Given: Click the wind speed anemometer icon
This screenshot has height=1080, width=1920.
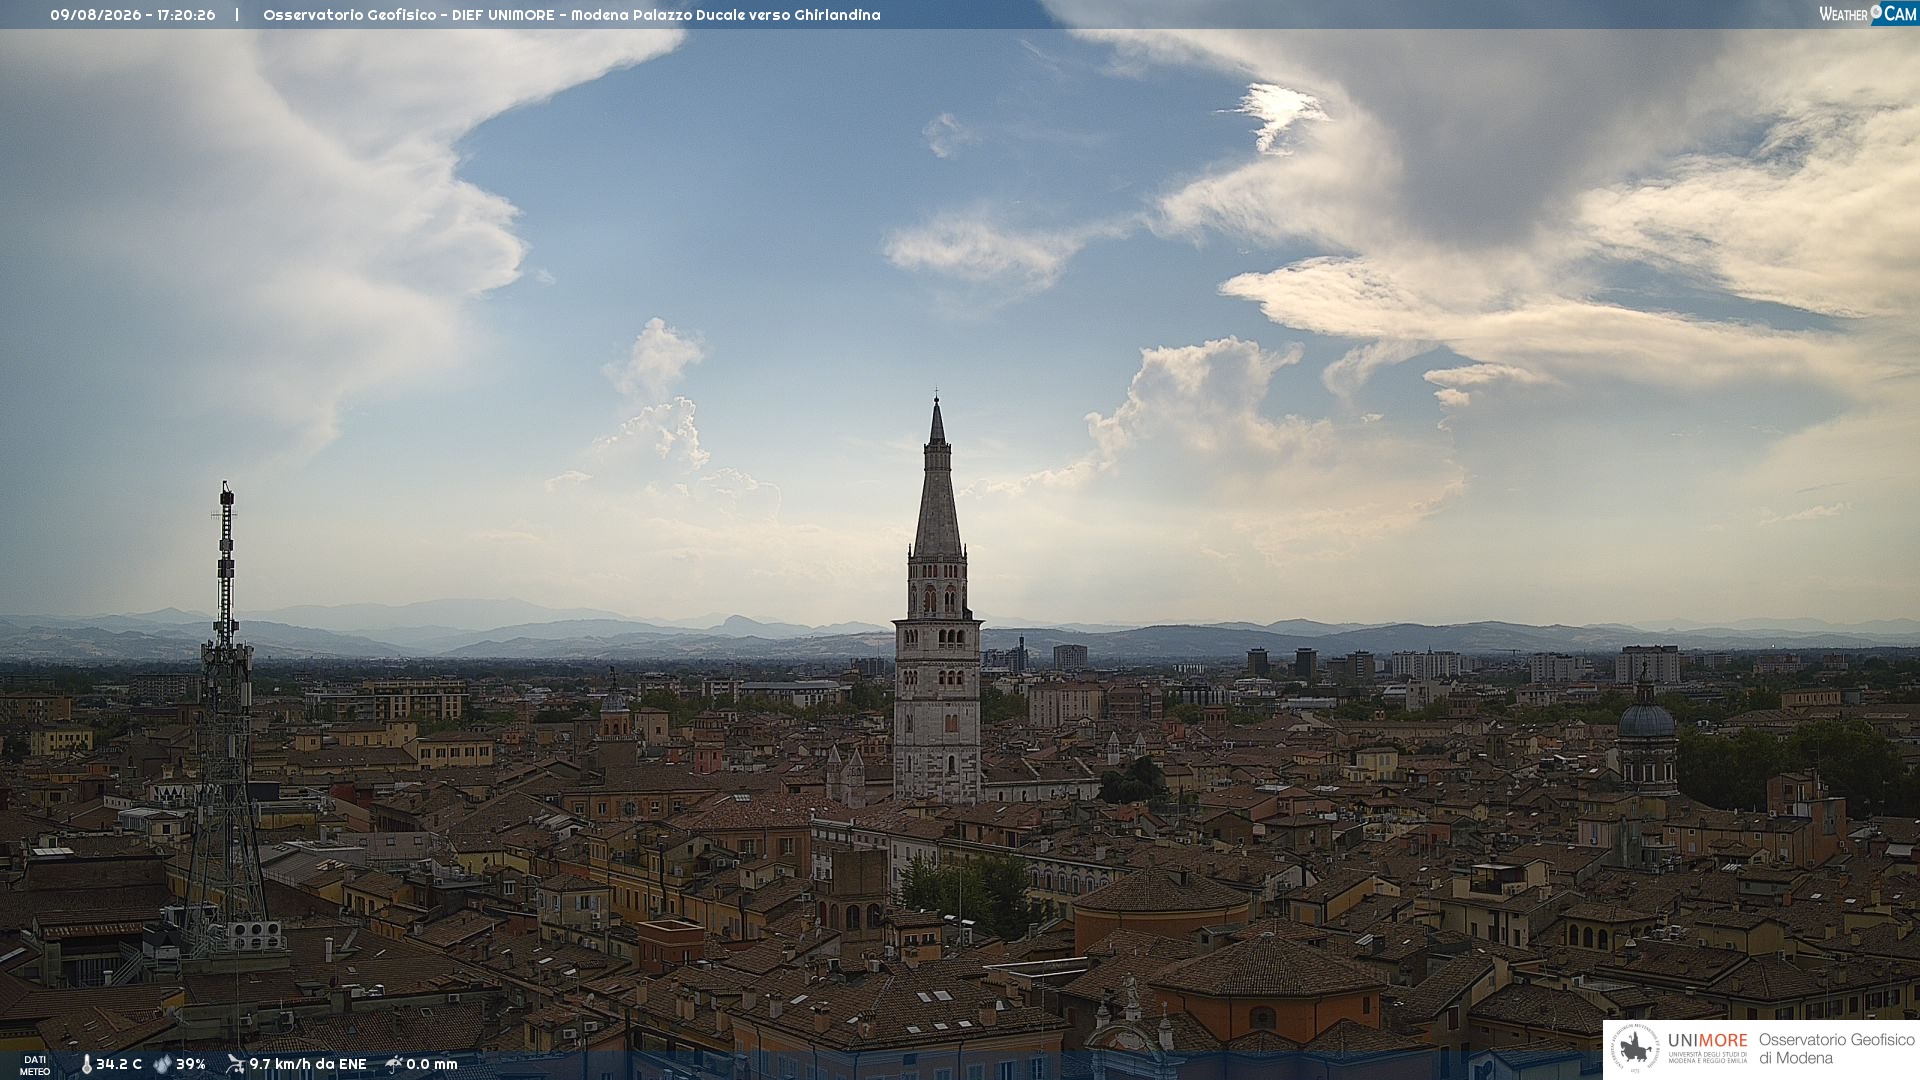Looking at the screenshot, I should pyautogui.click(x=235, y=1064).
